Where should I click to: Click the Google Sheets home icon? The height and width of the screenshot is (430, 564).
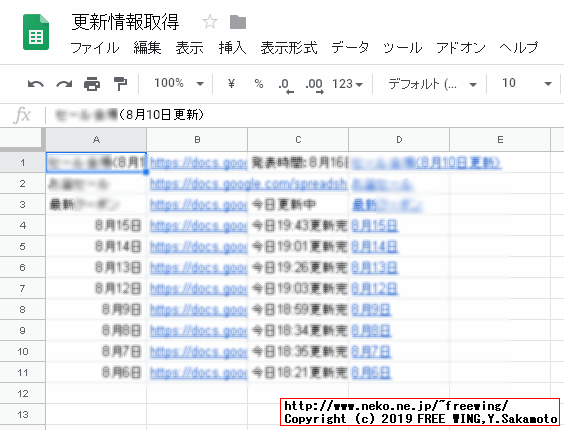pos(36,32)
